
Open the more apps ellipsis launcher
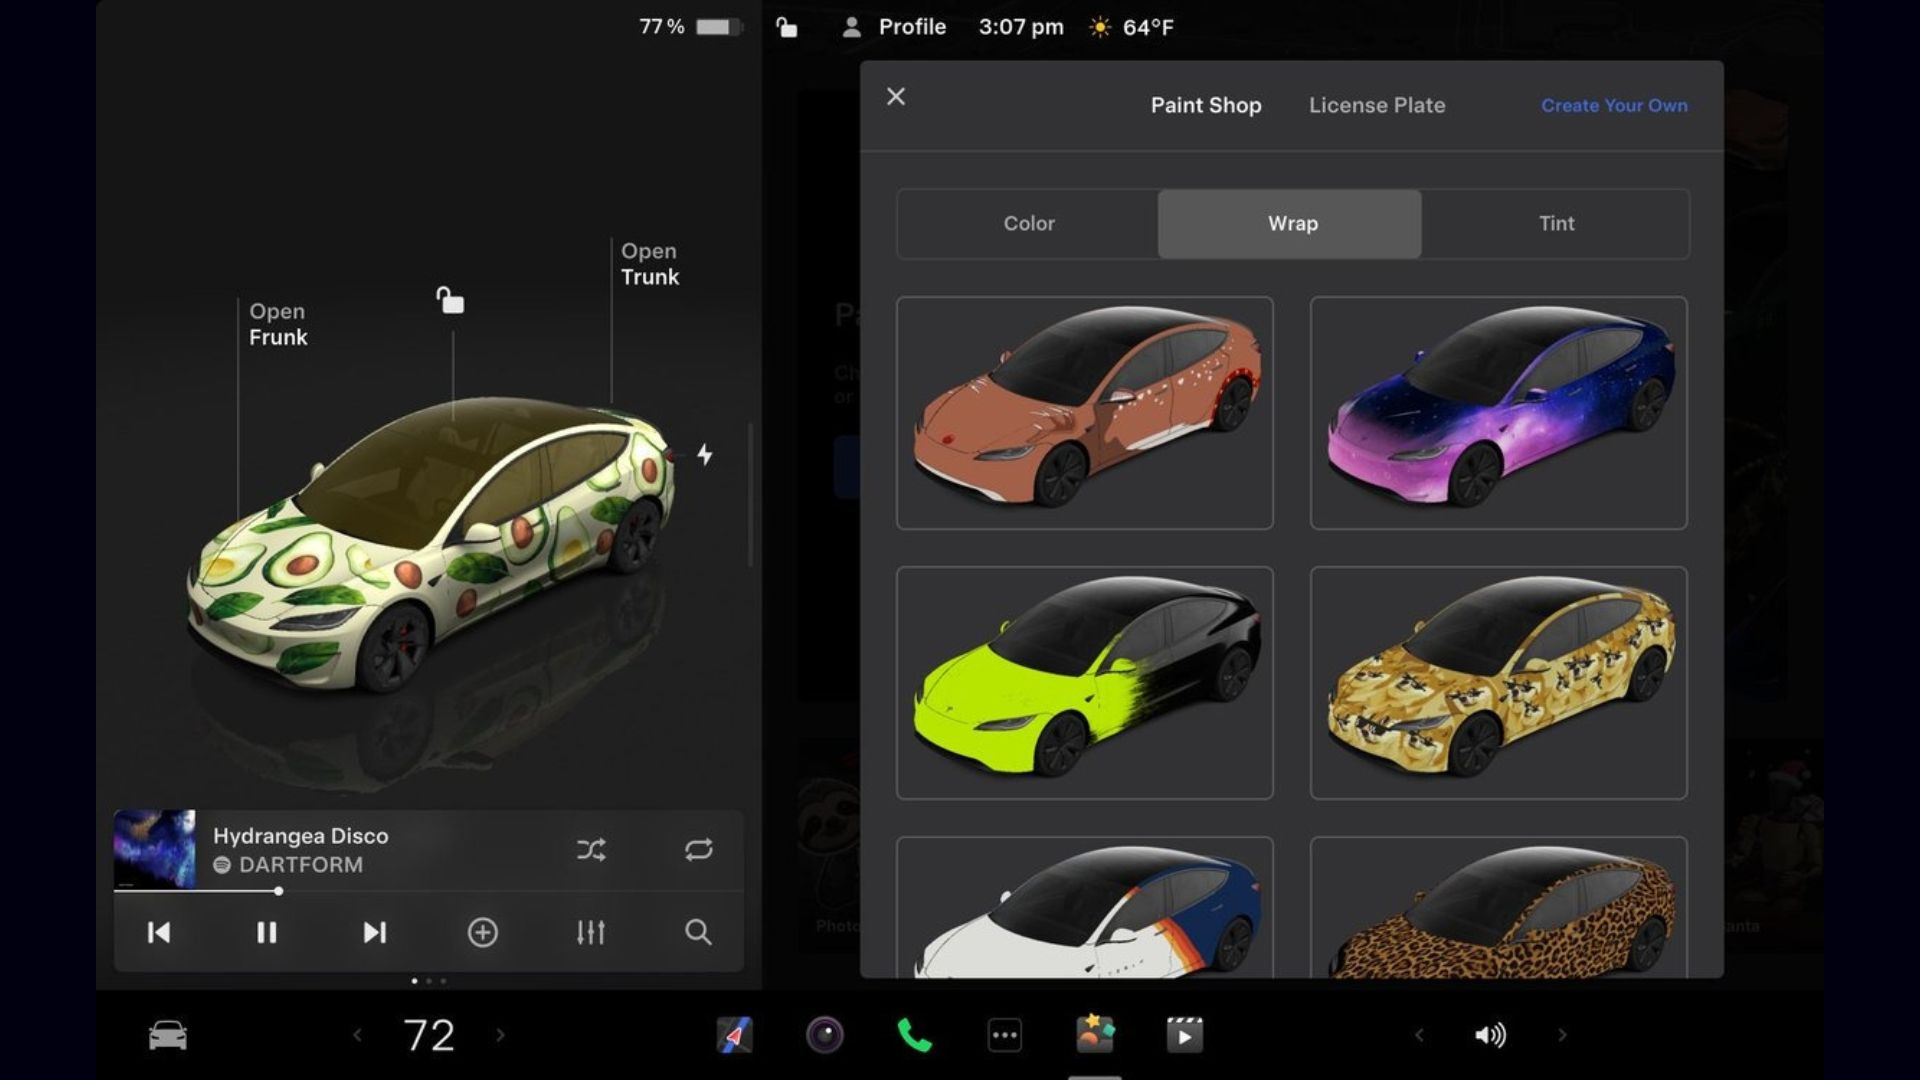pyautogui.click(x=1004, y=1035)
